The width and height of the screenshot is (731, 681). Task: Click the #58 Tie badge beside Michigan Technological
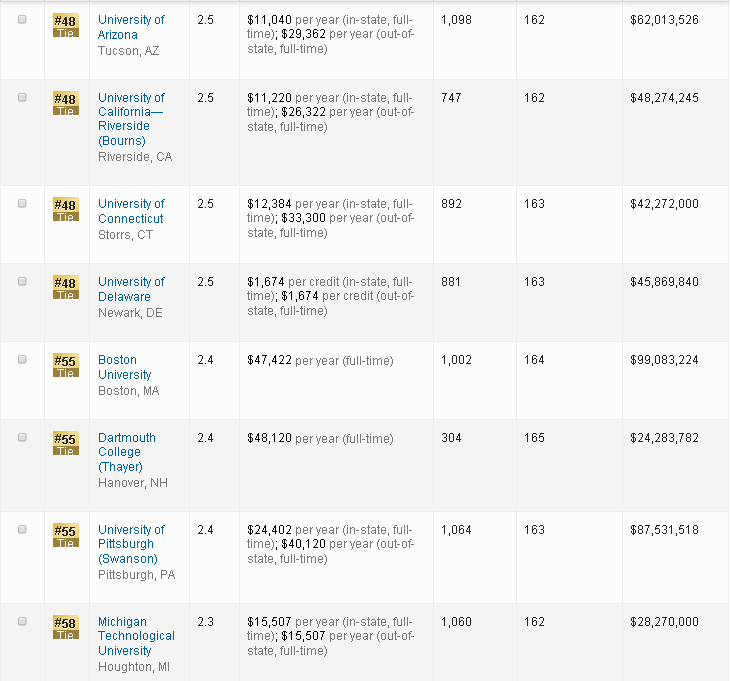65,627
